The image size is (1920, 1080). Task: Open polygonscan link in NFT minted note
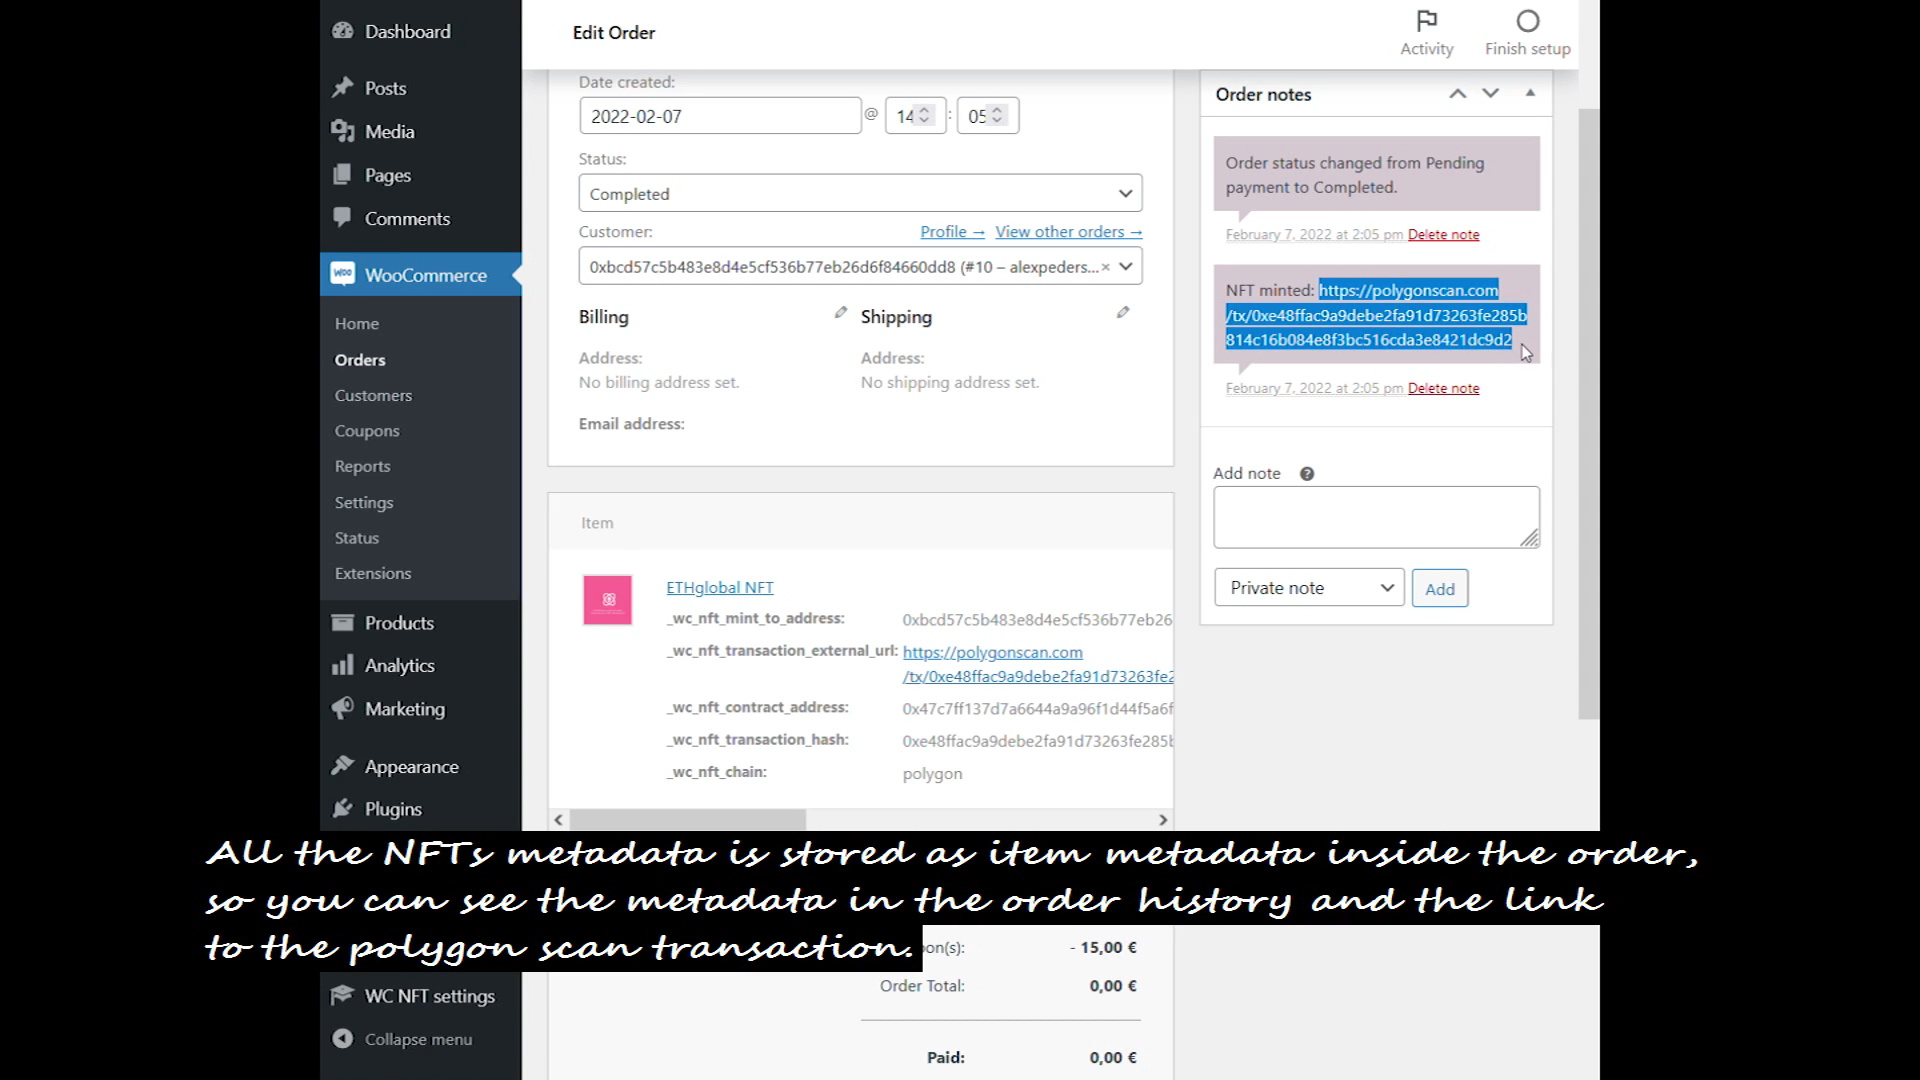(1376, 315)
